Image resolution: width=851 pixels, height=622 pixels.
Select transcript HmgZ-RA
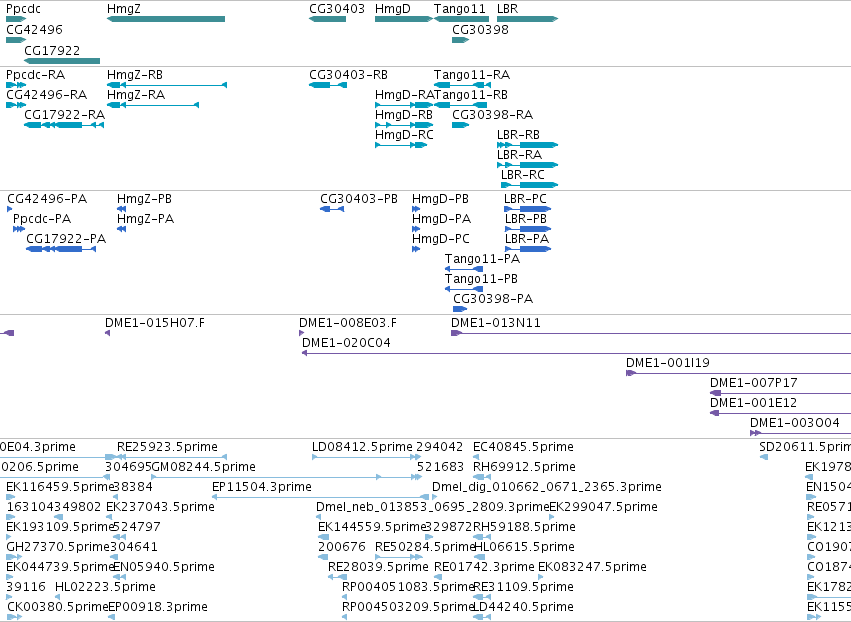[136, 95]
